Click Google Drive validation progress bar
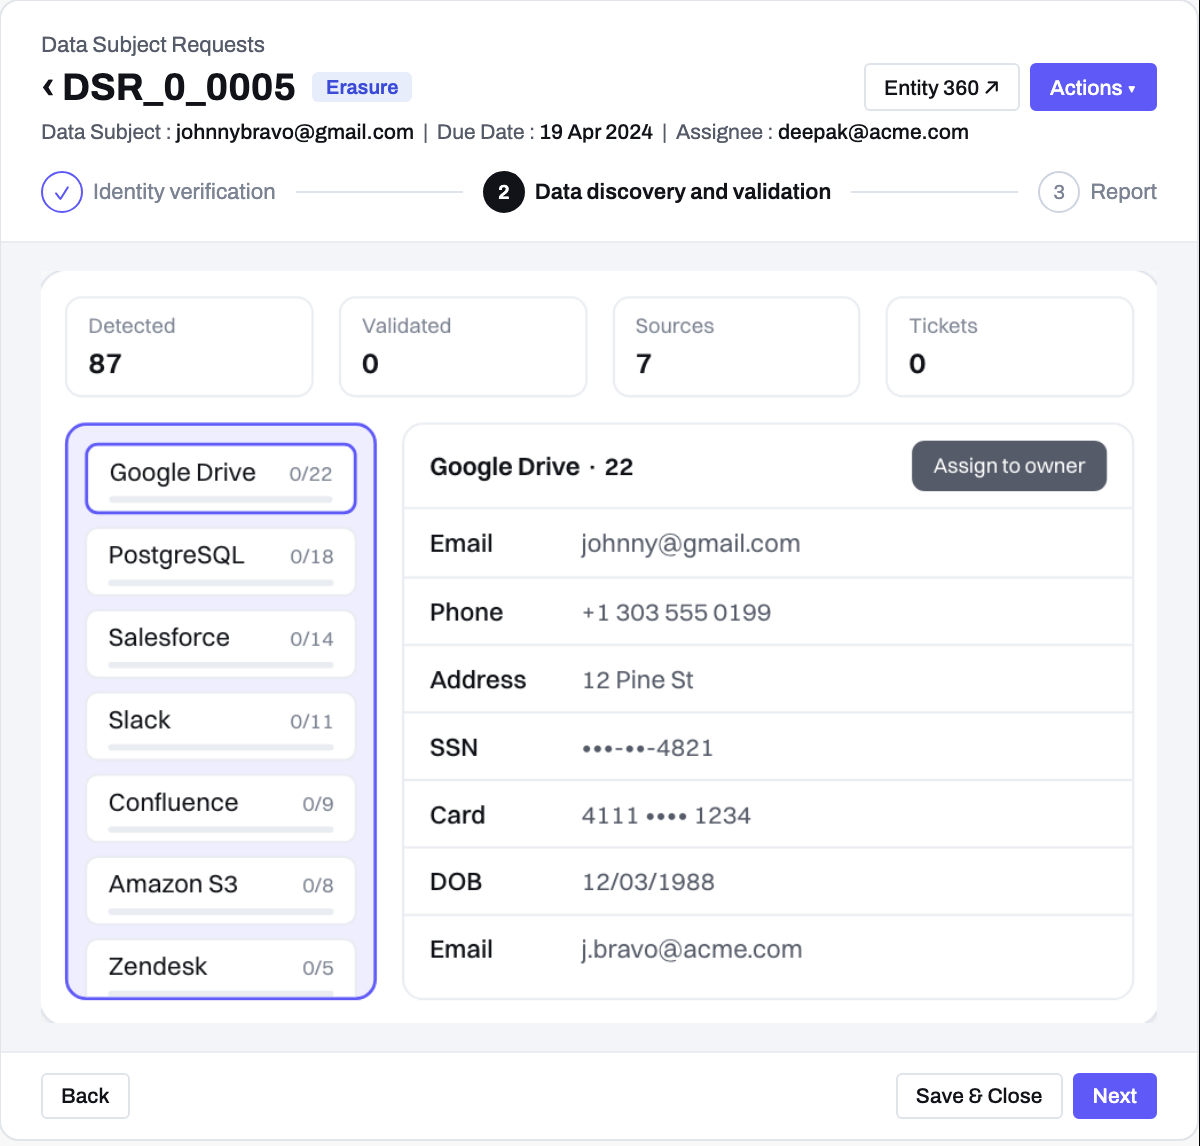 click(221, 499)
